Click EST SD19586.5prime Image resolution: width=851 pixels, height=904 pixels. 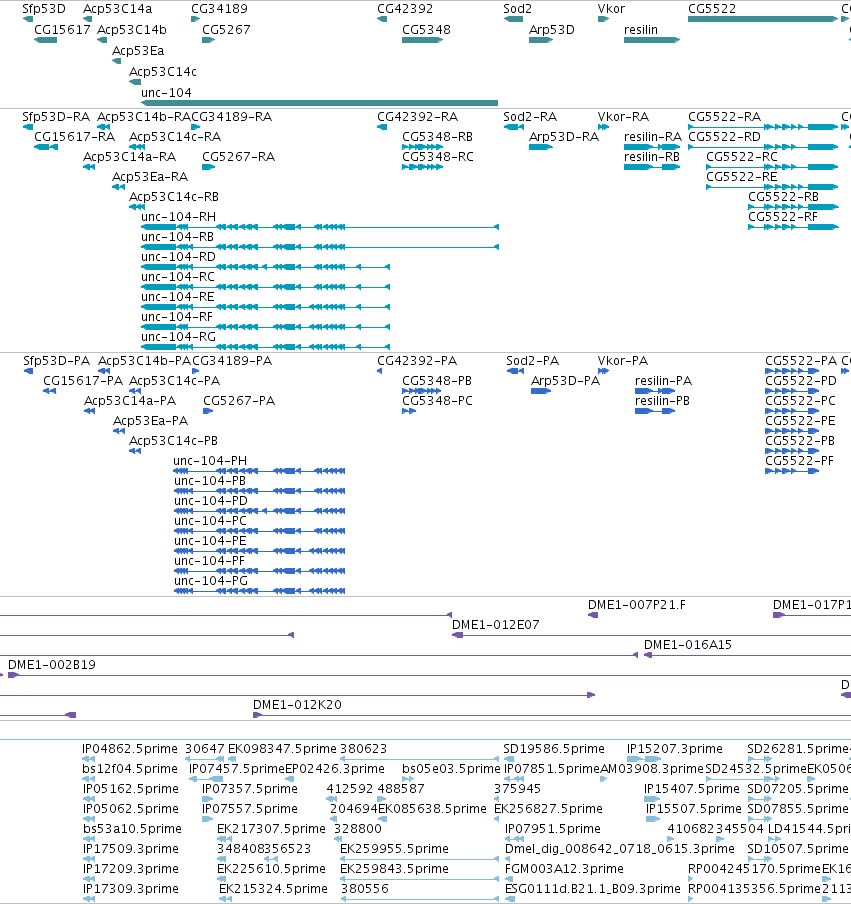coord(553,749)
